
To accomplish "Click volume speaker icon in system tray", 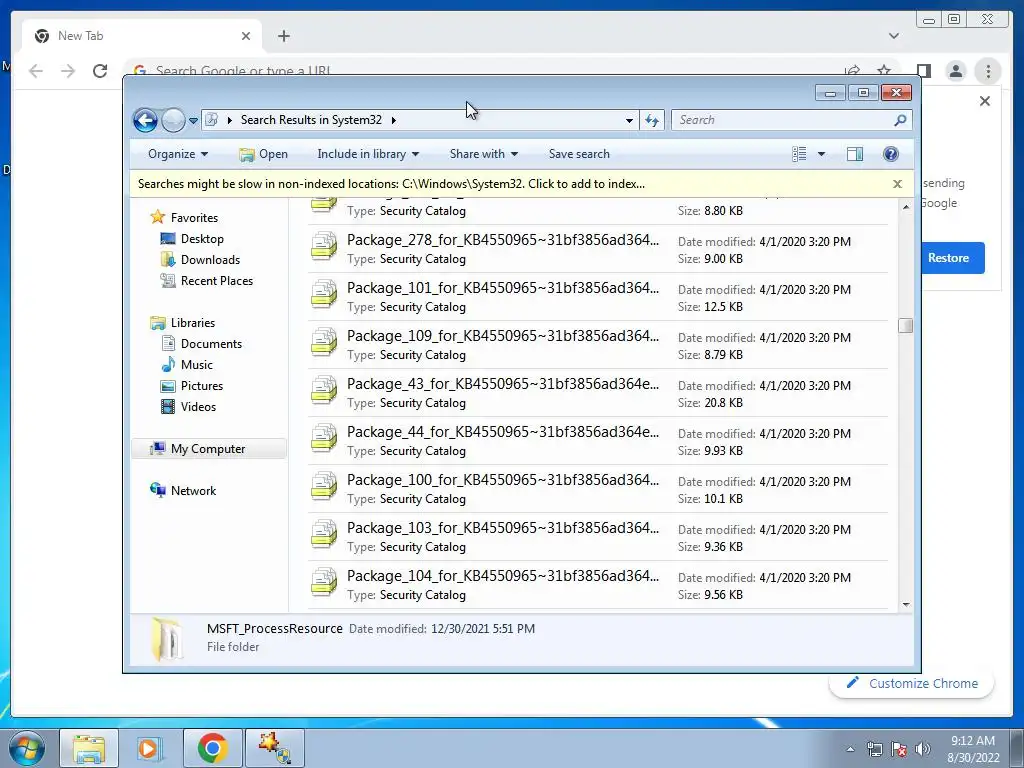I will (x=922, y=749).
